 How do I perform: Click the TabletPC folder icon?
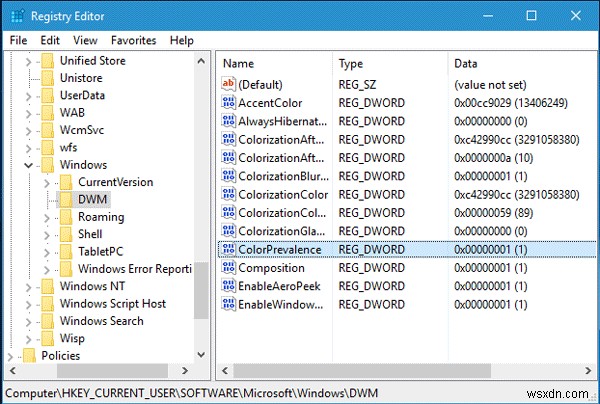coord(66,251)
